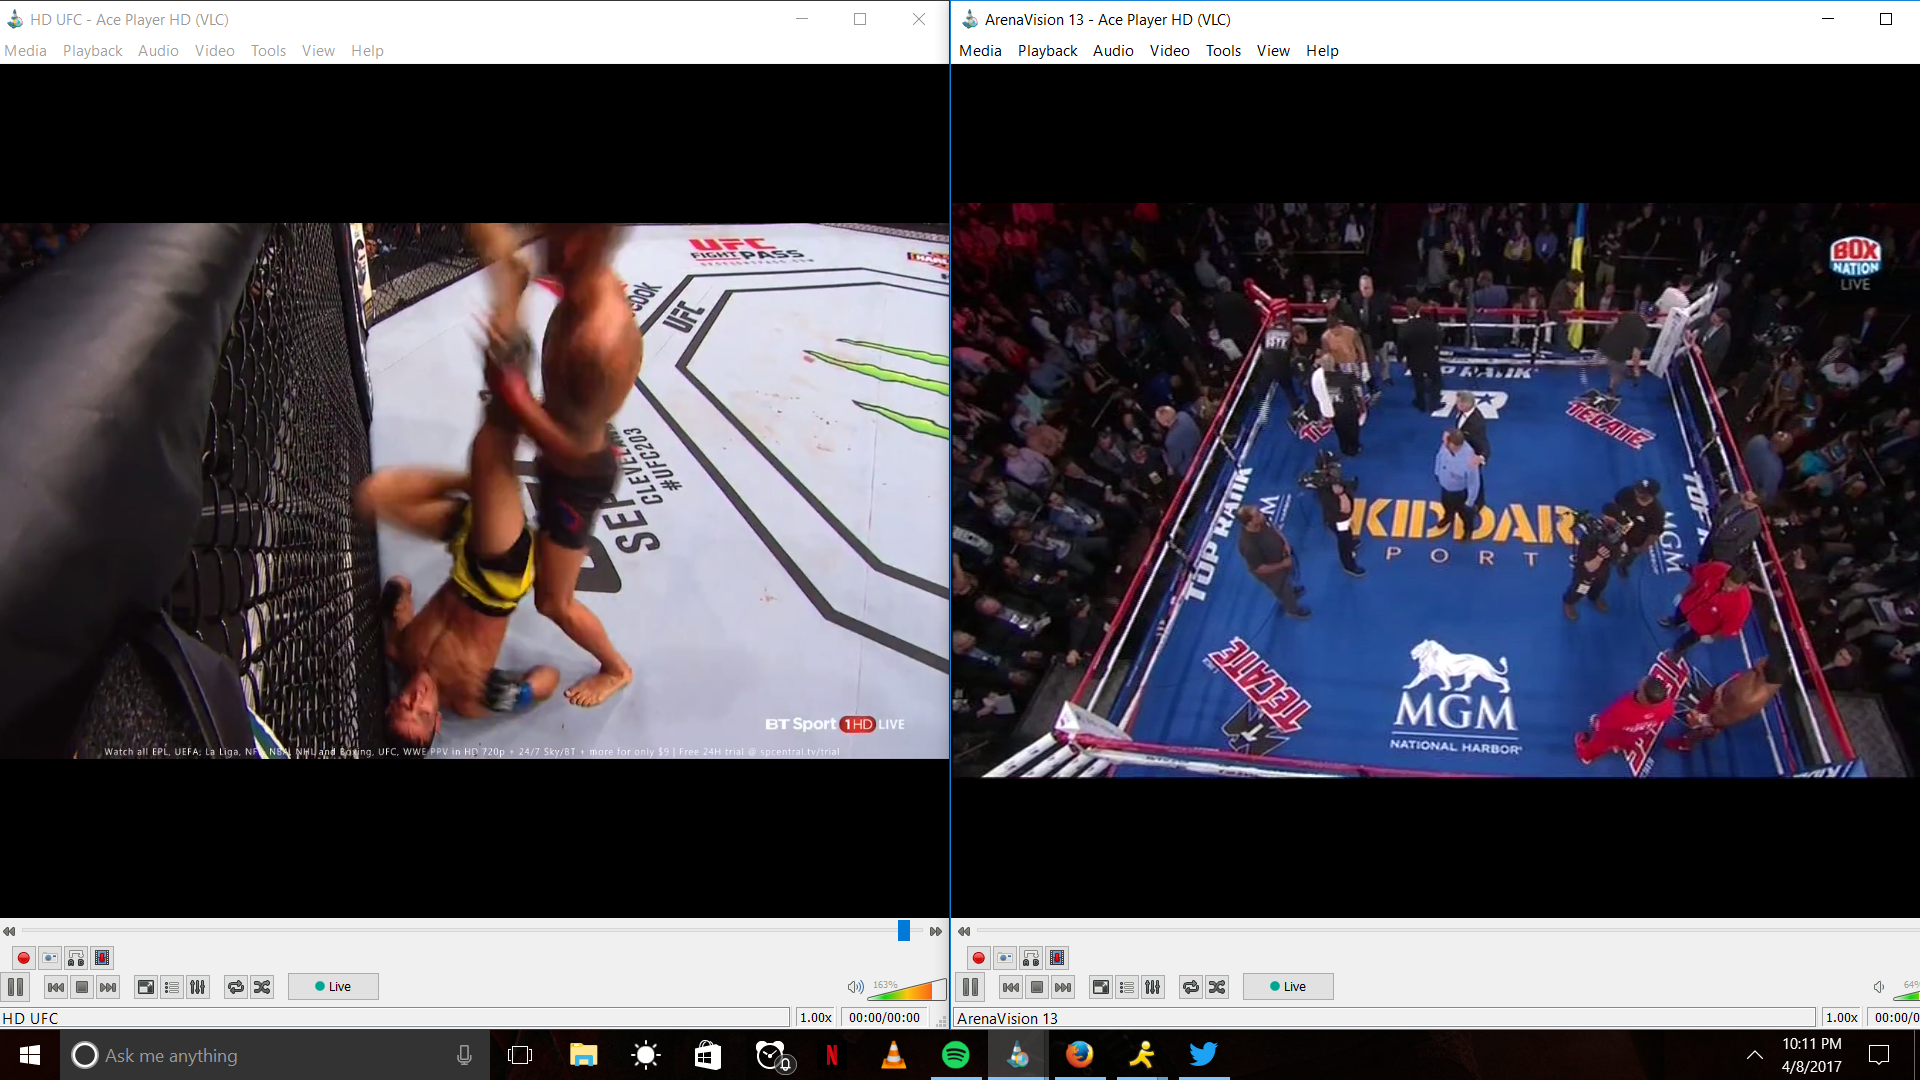
Task: Click record button in ArenaVision 13 window
Action: click(x=979, y=958)
